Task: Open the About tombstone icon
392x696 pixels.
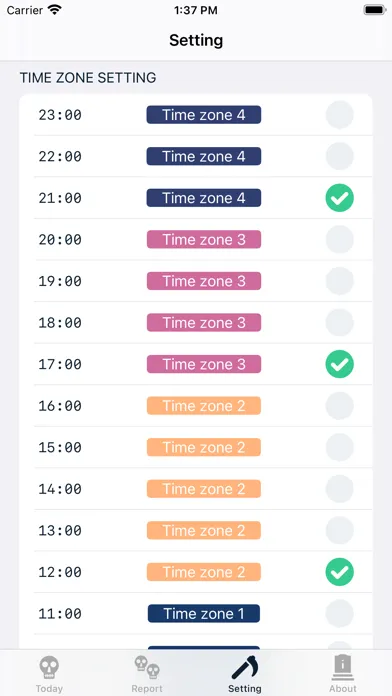Action: tap(343, 668)
